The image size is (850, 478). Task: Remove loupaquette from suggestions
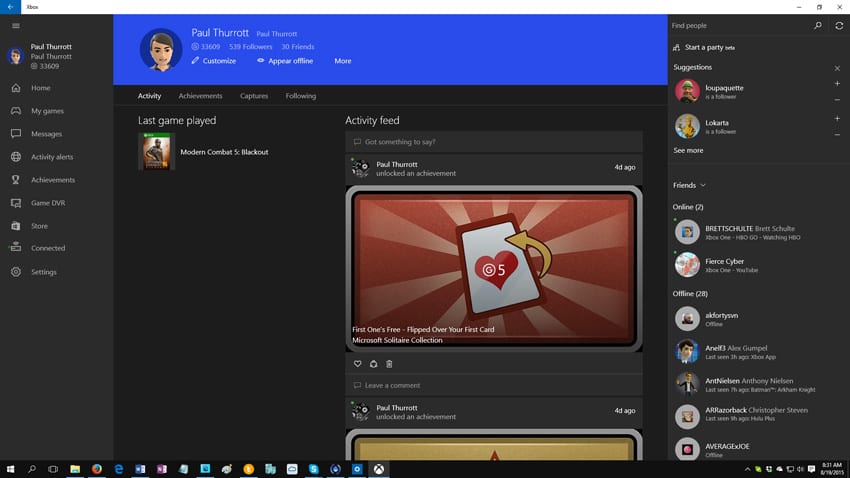(x=837, y=100)
